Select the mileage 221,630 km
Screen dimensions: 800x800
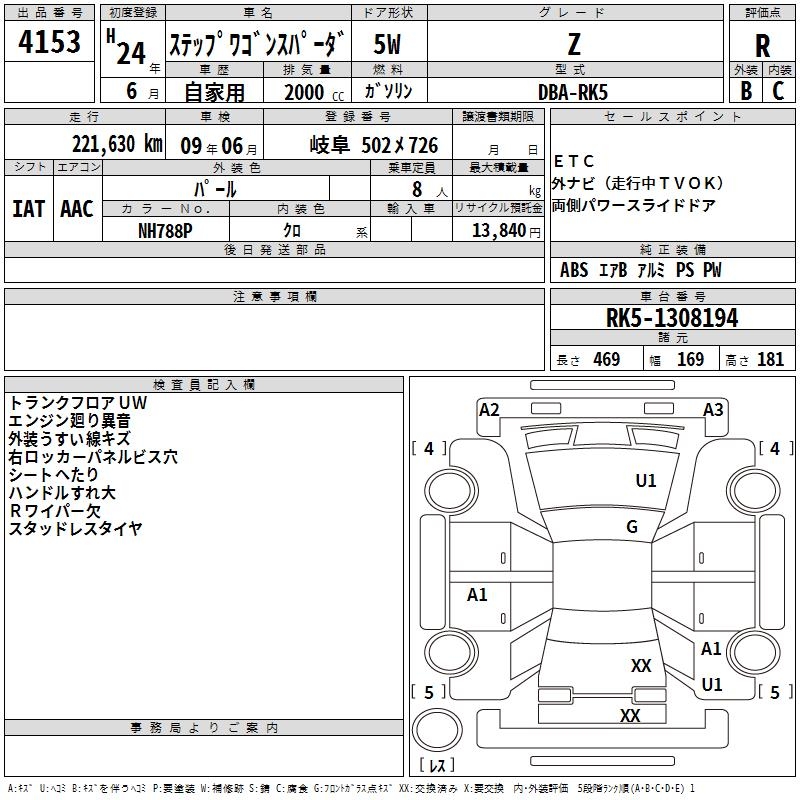117,144
